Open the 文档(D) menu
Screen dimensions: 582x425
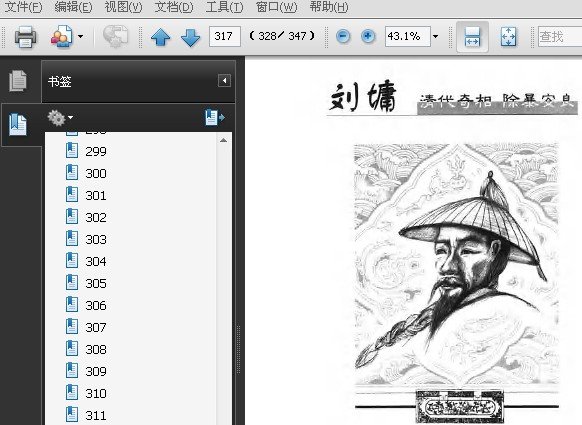coord(174,7)
